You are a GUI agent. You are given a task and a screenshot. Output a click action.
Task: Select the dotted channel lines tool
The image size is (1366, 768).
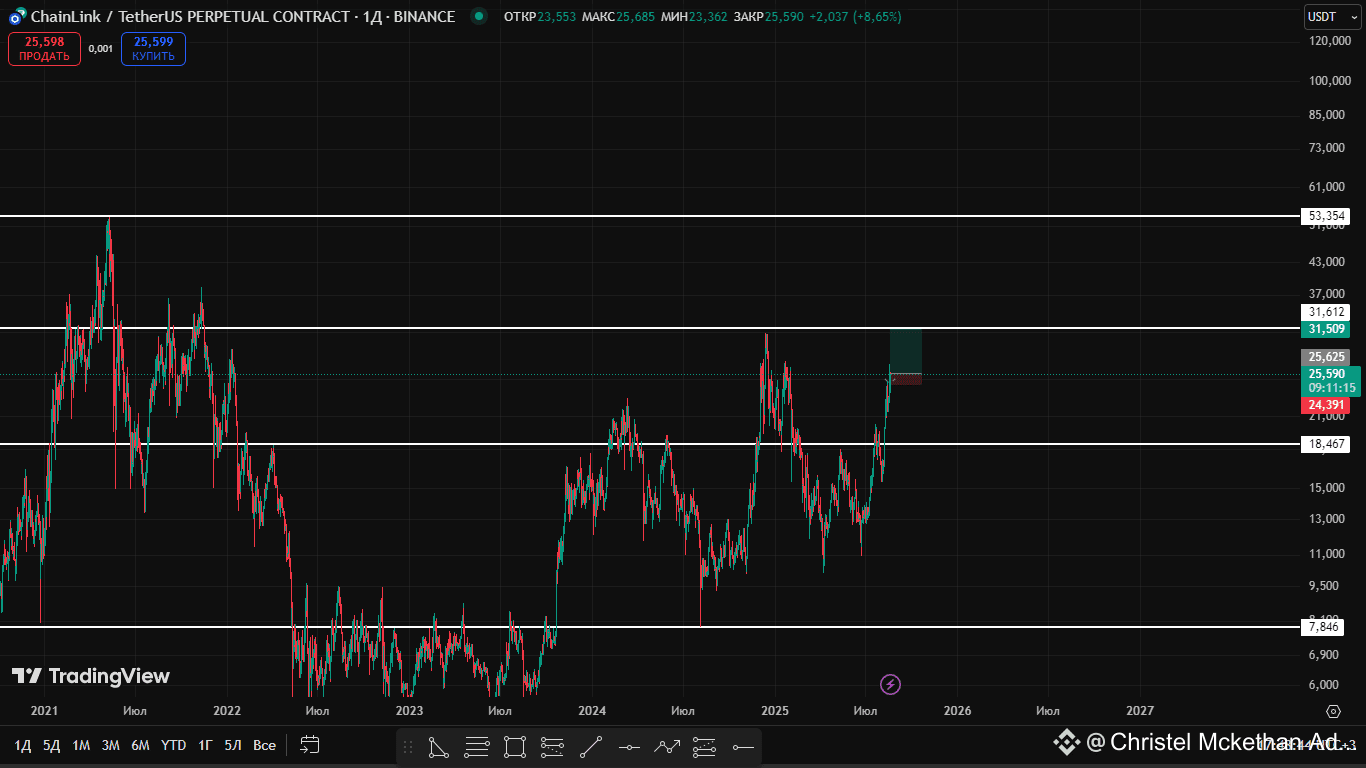click(x=552, y=747)
